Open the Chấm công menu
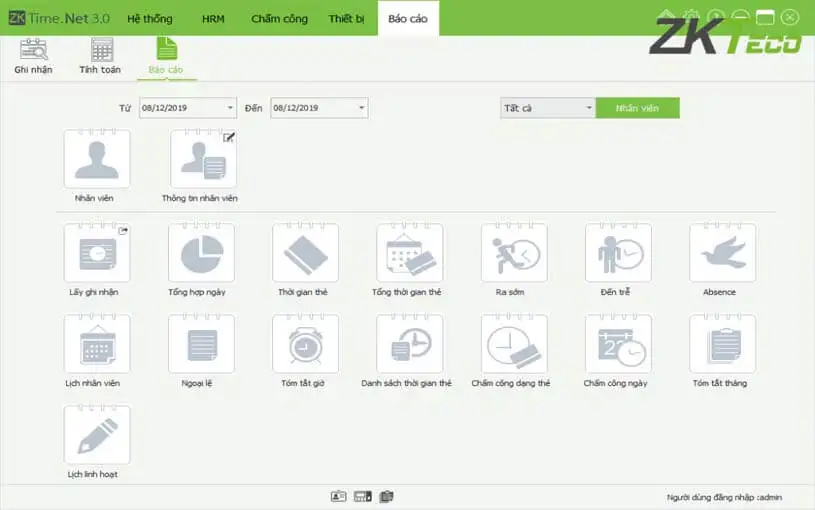Viewport: 815px width, 510px height. (x=279, y=19)
